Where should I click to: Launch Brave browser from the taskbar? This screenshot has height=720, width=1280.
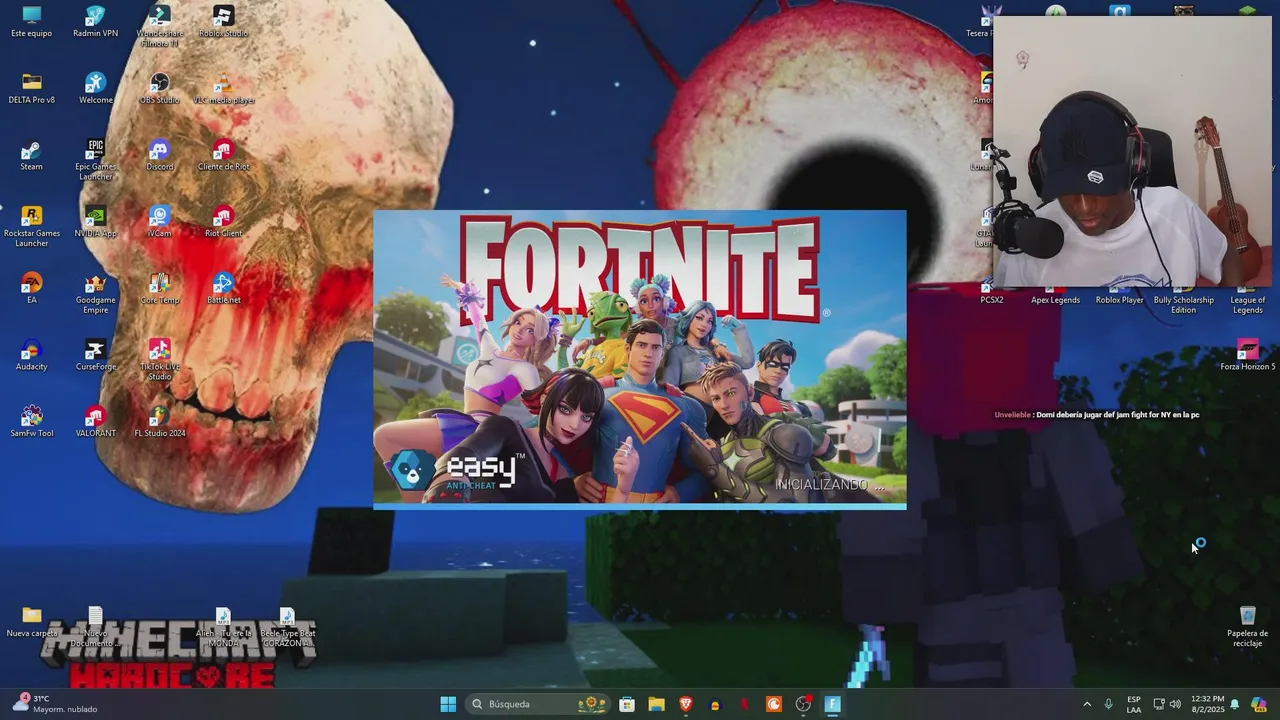coord(686,704)
